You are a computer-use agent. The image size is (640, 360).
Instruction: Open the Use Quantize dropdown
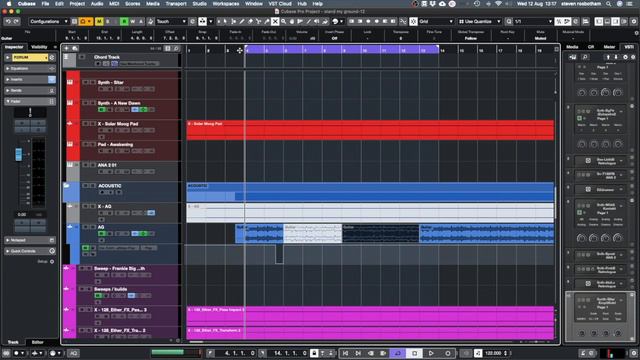(479, 21)
